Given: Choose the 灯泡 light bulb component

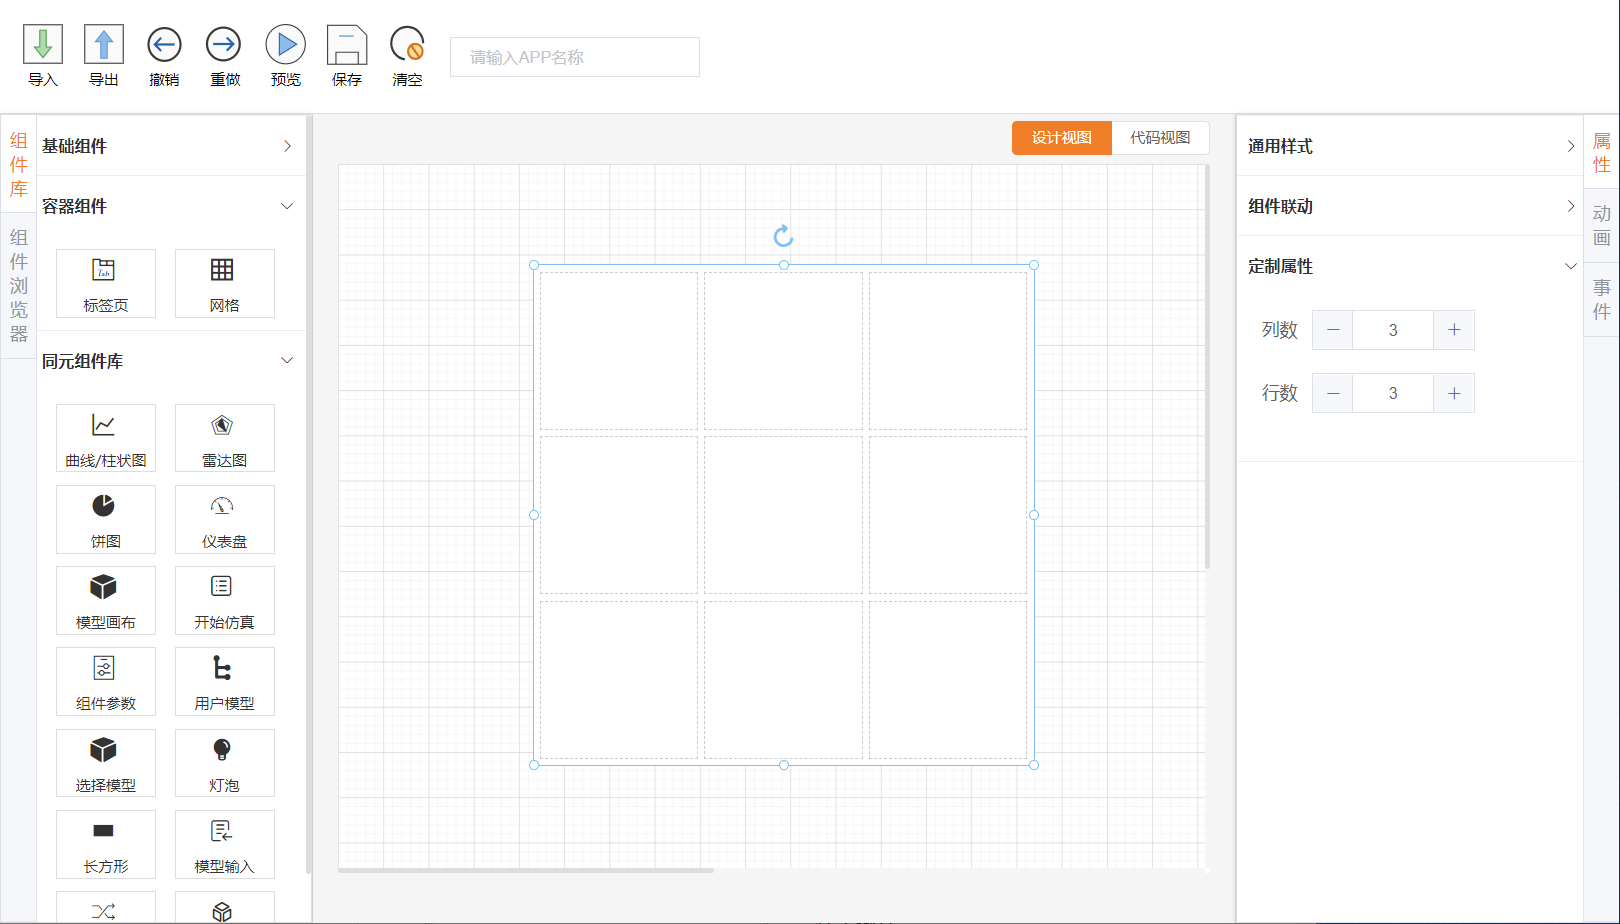Looking at the screenshot, I should coord(225,763).
